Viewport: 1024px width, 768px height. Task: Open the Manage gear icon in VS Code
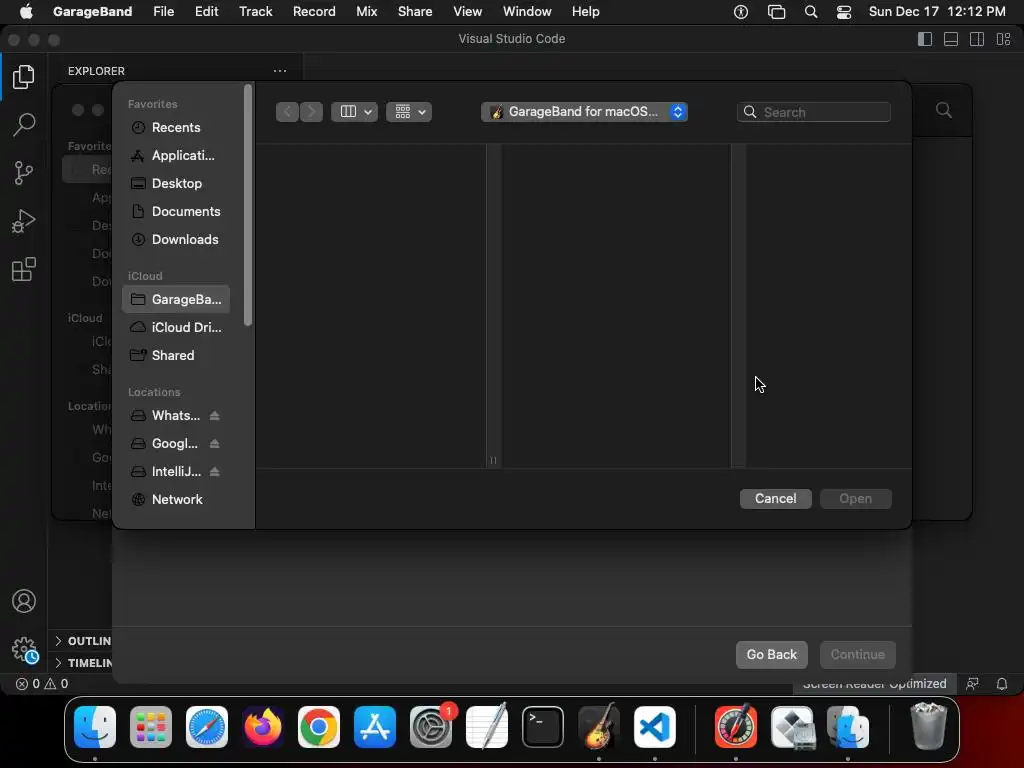[x=25, y=650]
